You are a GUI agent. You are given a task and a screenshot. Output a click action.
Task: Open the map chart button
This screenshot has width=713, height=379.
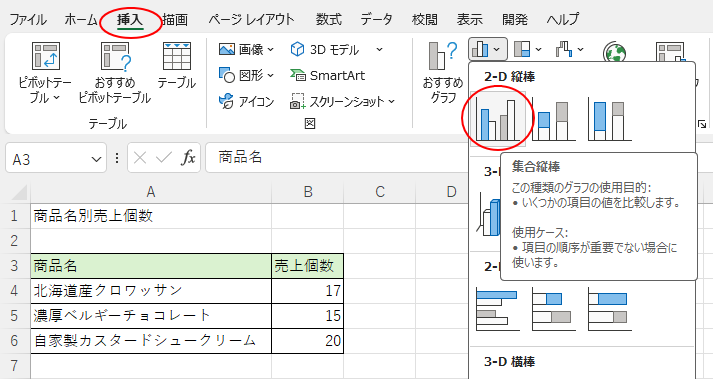[614, 51]
